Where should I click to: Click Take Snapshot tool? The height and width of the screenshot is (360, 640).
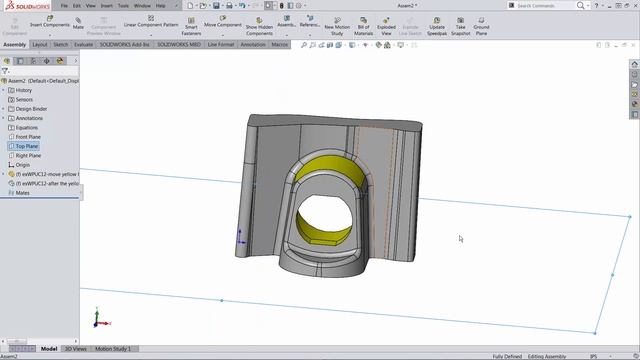tap(460, 27)
